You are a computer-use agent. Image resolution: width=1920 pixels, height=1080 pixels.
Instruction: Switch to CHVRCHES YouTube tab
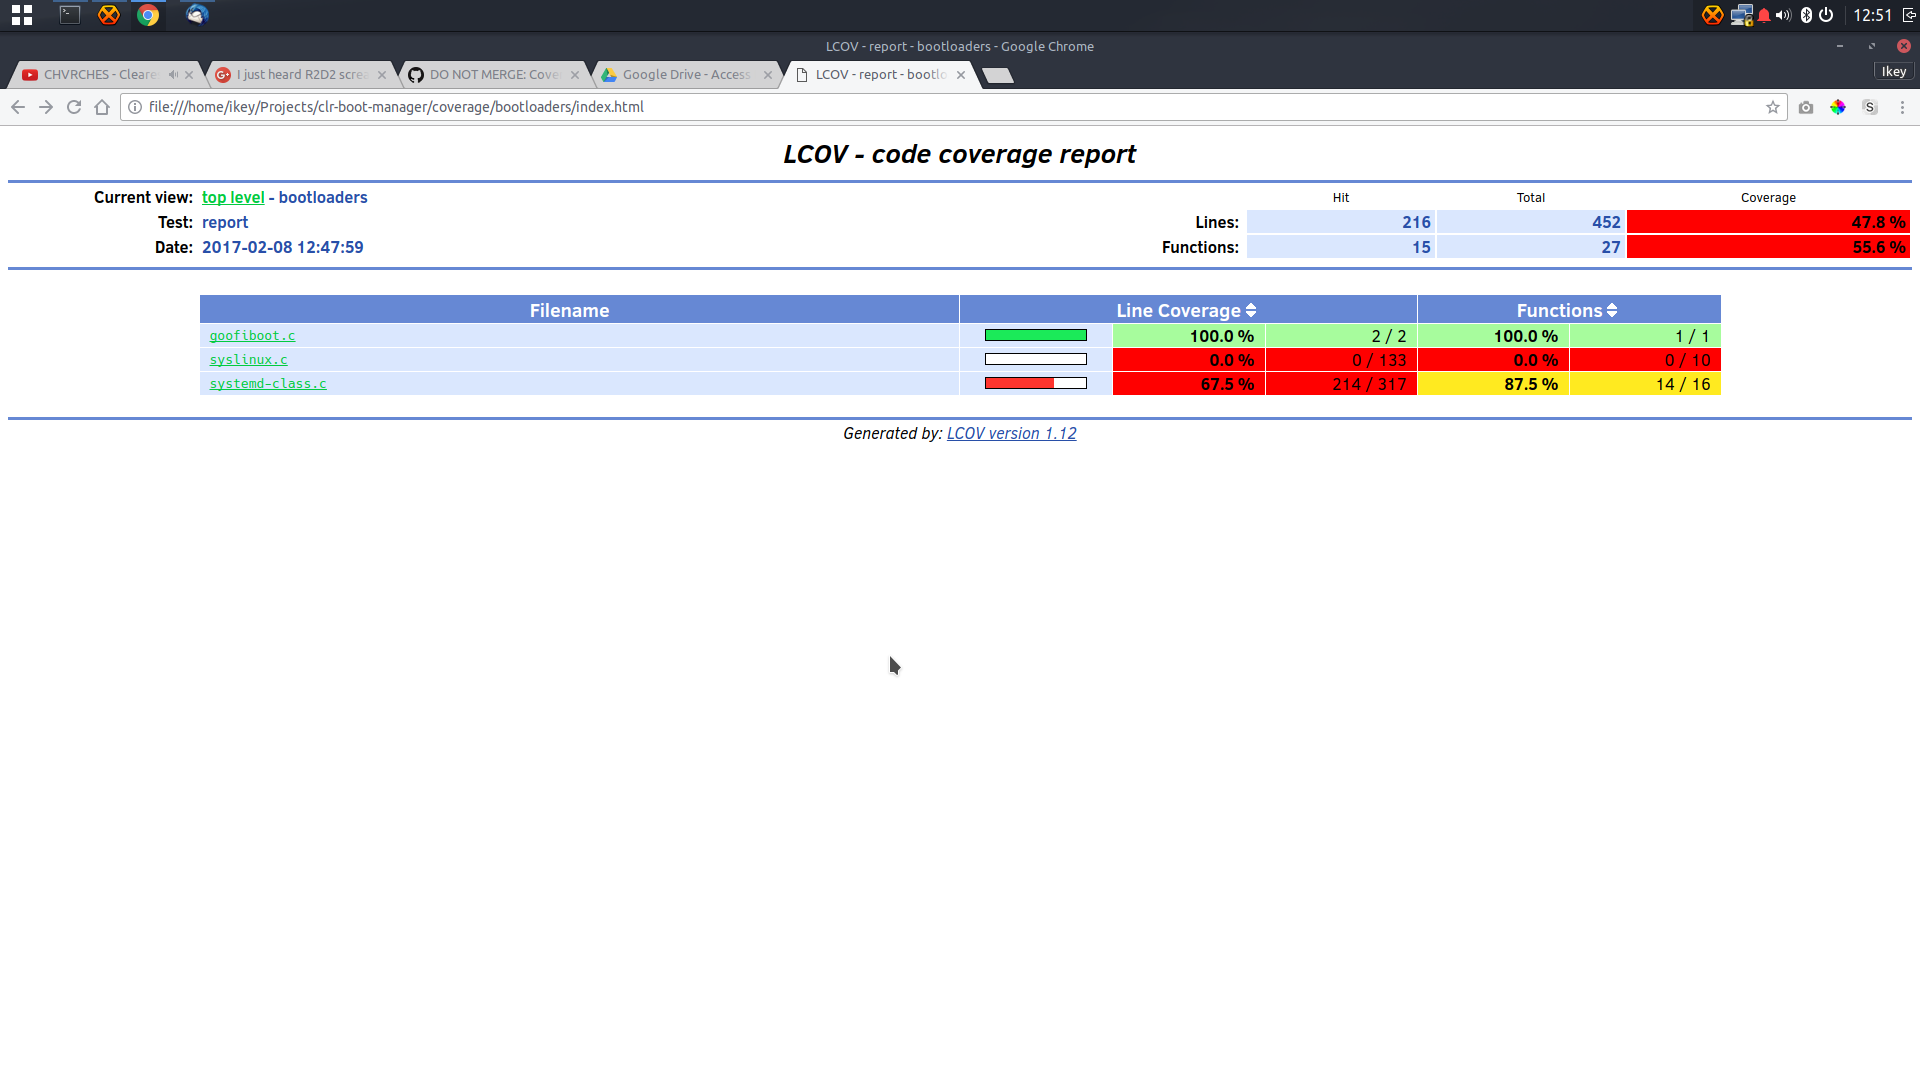tap(100, 75)
